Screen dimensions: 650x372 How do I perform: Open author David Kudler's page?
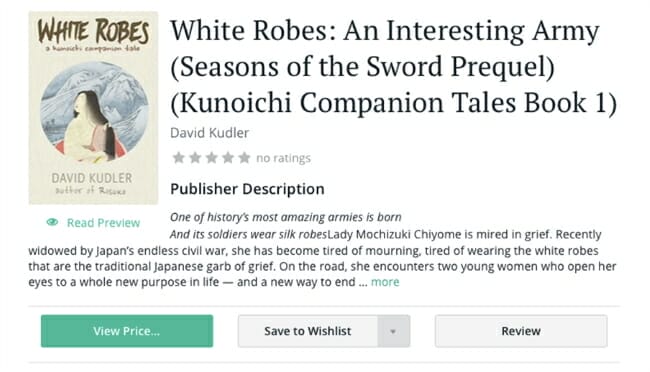pos(209,133)
